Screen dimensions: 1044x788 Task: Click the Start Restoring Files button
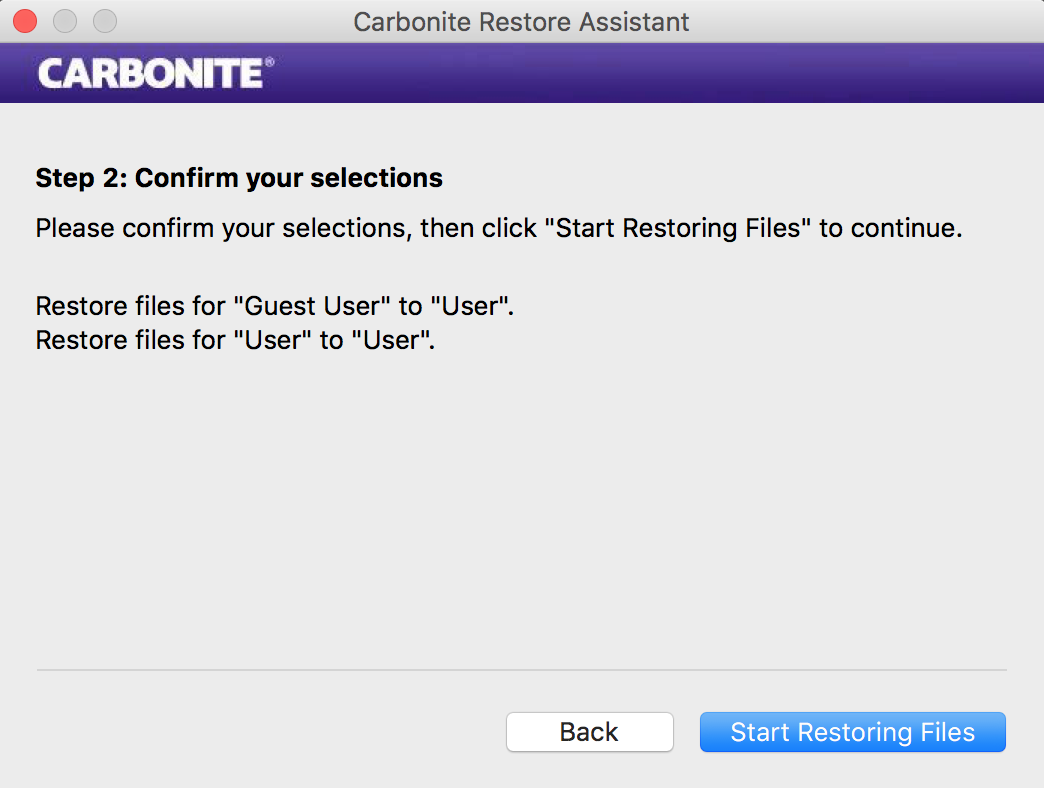[x=852, y=732]
